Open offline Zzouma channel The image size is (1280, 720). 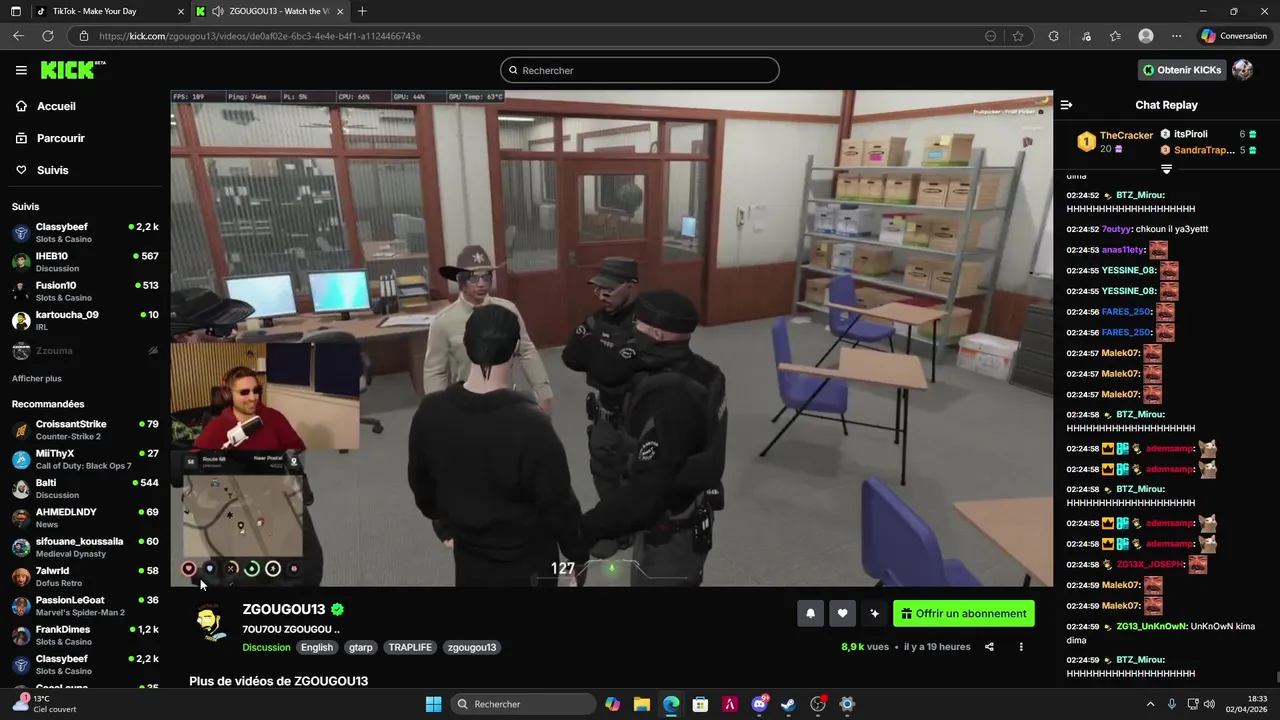85,351
